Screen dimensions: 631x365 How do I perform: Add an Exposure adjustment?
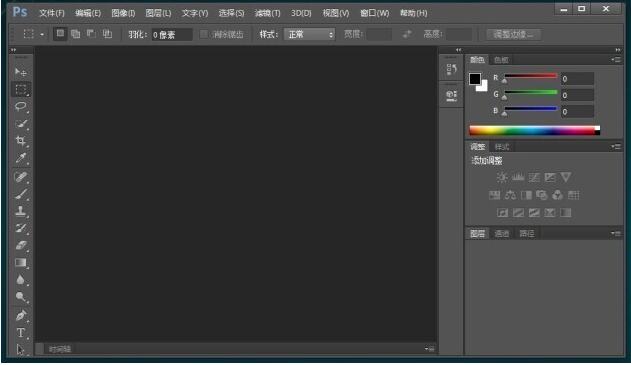click(x=550, y=177)
